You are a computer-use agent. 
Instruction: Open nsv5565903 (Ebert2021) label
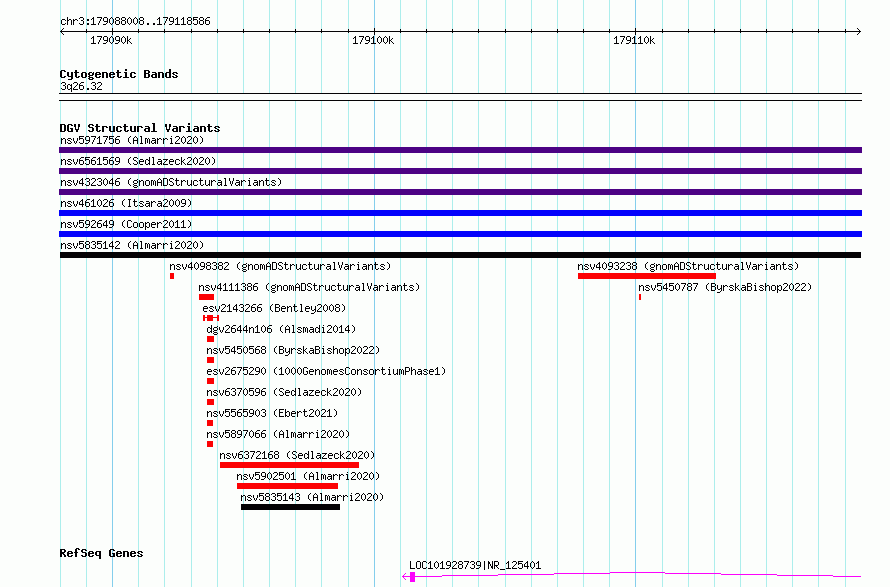pos(272,413)
